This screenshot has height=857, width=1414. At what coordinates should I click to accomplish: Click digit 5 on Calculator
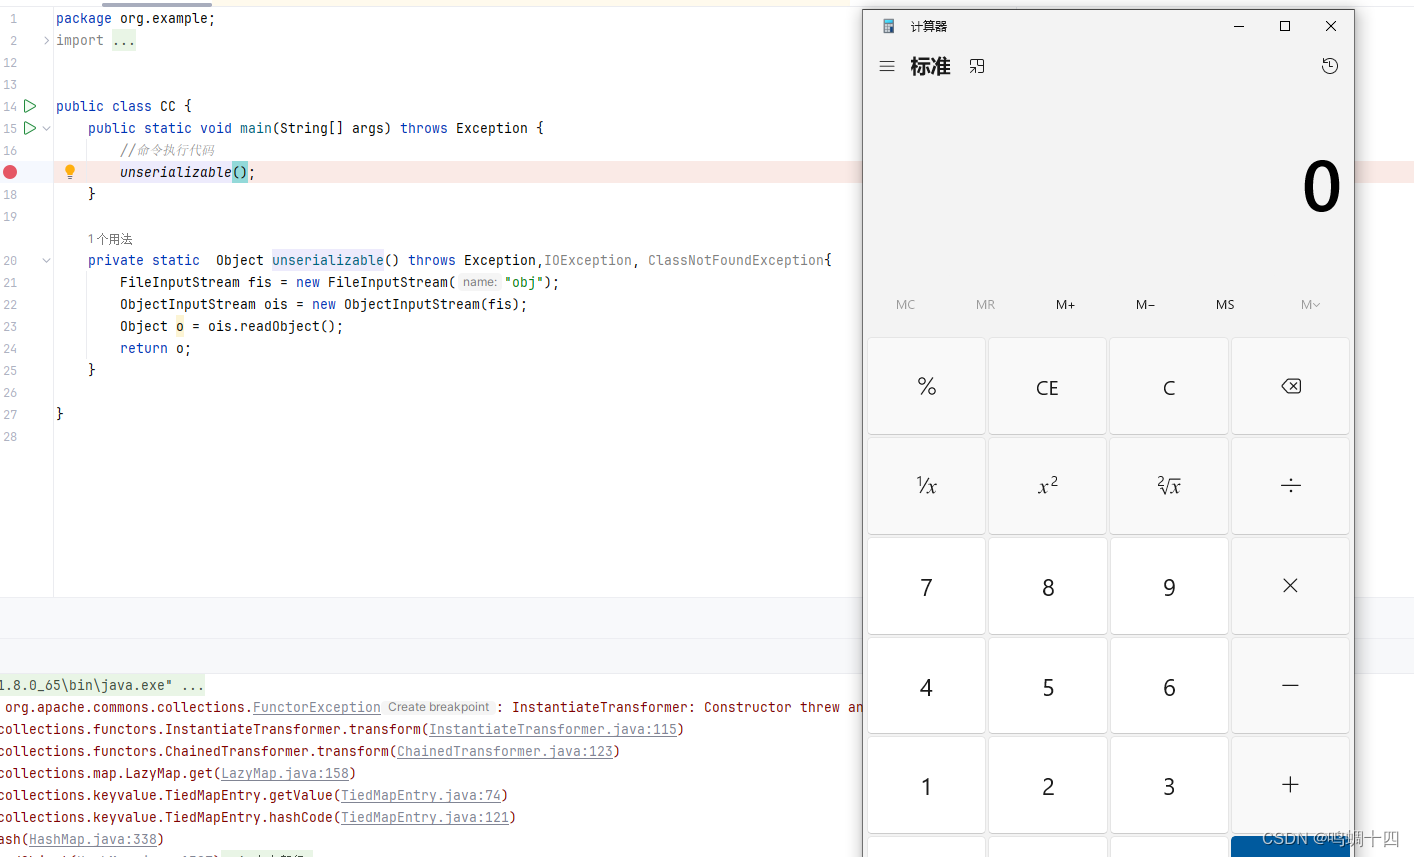[x=1048, y=686]
